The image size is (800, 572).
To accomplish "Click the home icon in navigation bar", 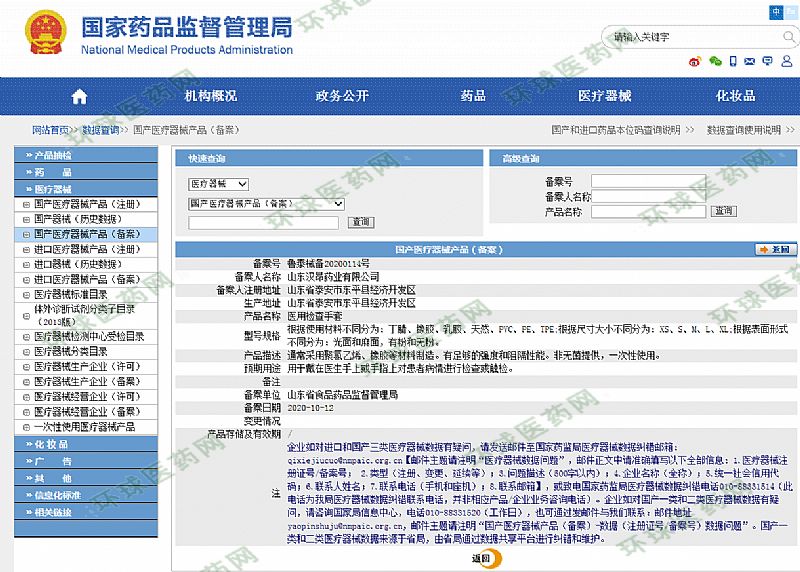I will 79,97.
